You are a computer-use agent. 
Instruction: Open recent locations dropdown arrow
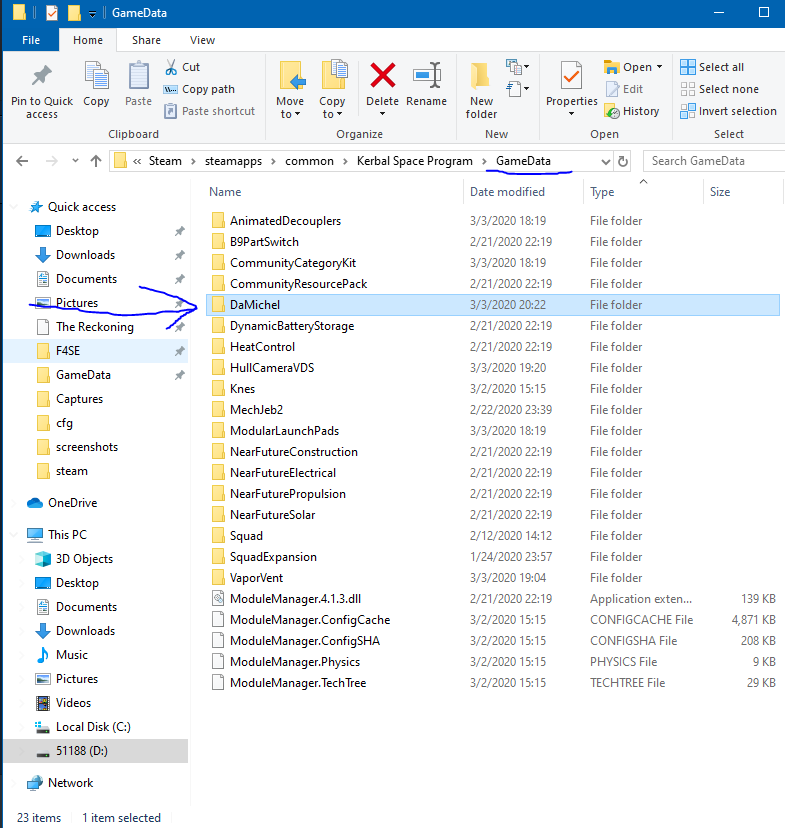pos(75,161)
